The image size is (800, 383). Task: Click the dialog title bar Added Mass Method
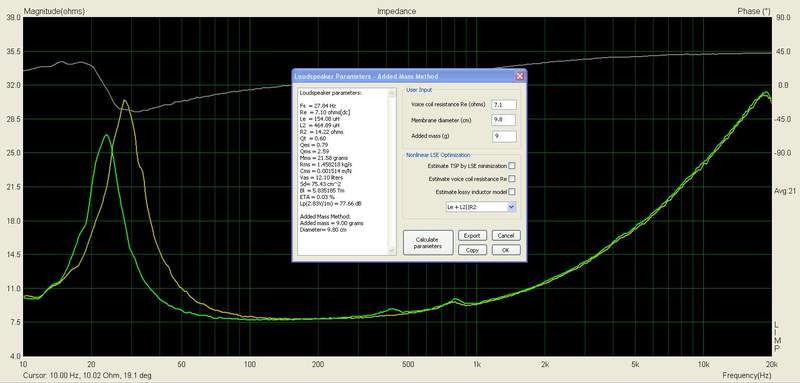point(366,76)
